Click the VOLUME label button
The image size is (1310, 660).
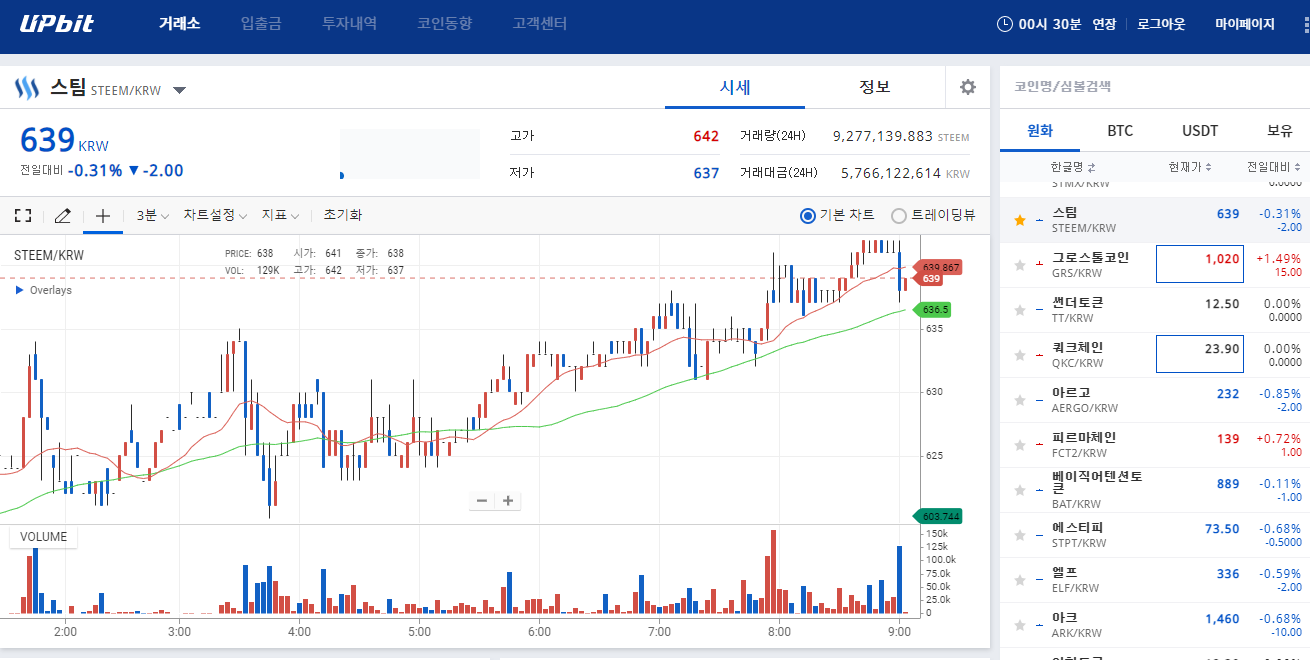(x=43, y=537)
